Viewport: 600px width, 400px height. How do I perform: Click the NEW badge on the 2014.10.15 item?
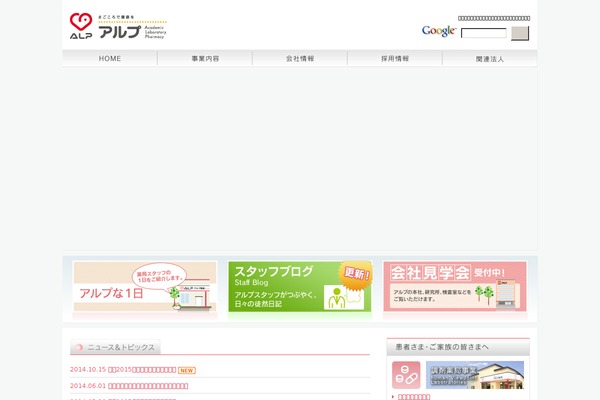pyautogui.click(x=187, y=370)
